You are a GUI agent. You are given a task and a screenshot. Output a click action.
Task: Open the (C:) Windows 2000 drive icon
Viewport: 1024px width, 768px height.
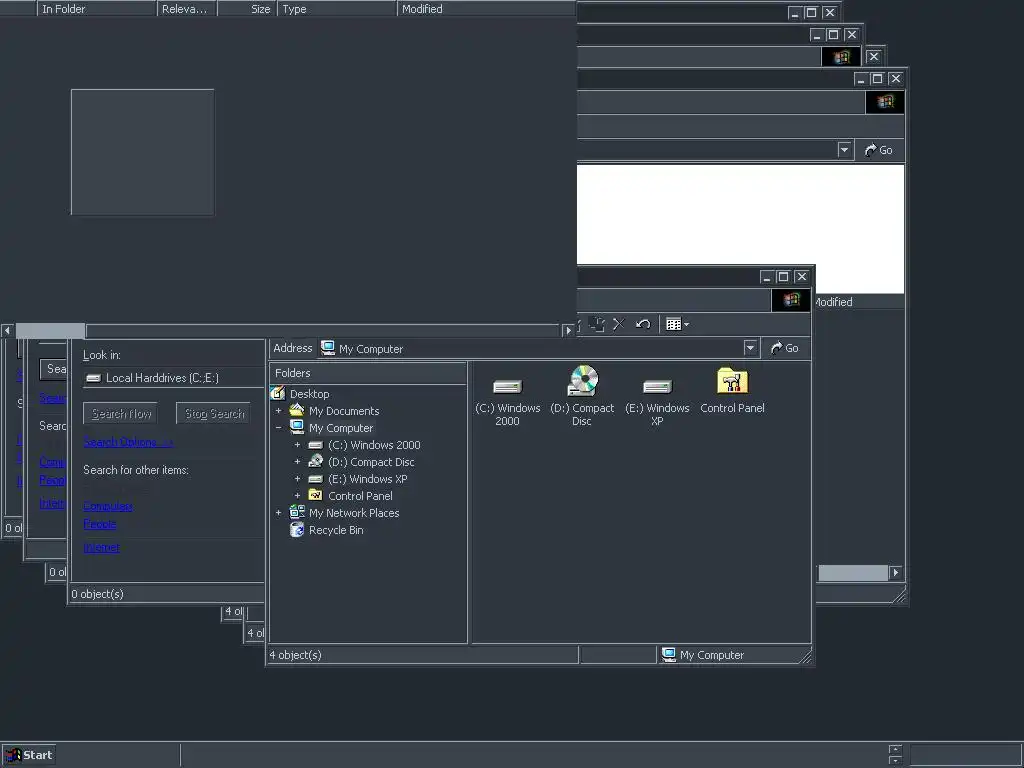click(x=507, y=396)
